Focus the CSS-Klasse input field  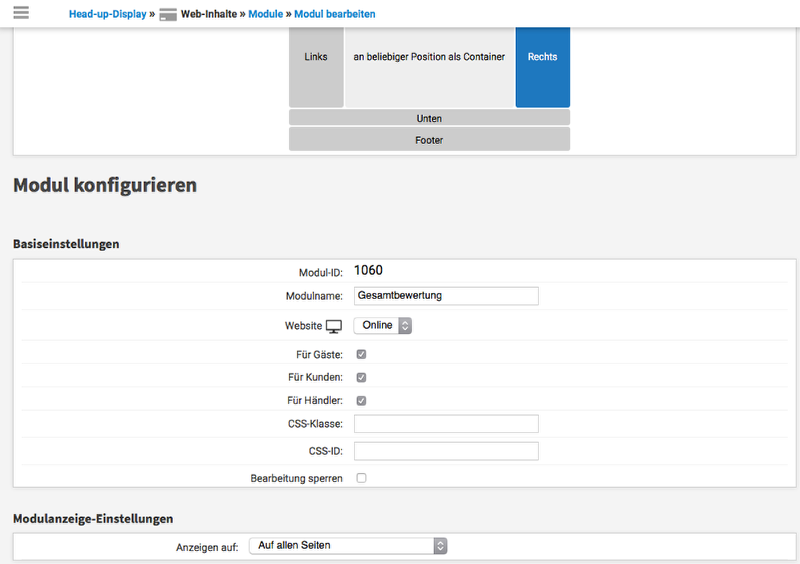[446, 424]
